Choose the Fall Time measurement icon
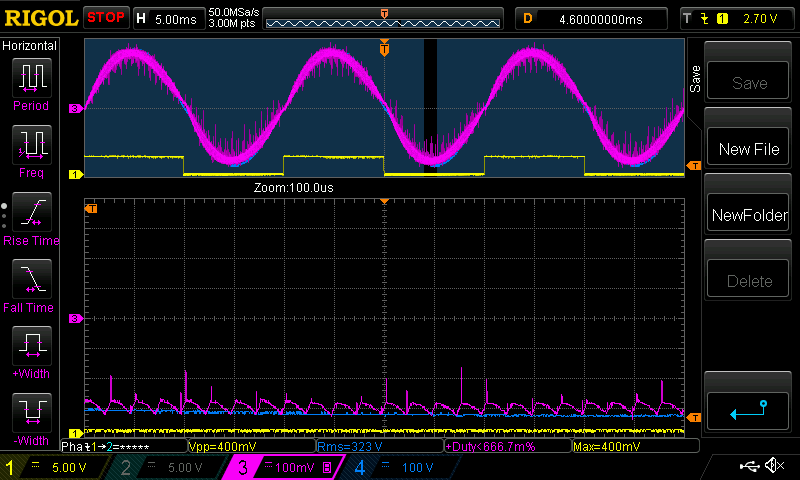The width and height of the screenshot is (800, 480). (30, 279)
